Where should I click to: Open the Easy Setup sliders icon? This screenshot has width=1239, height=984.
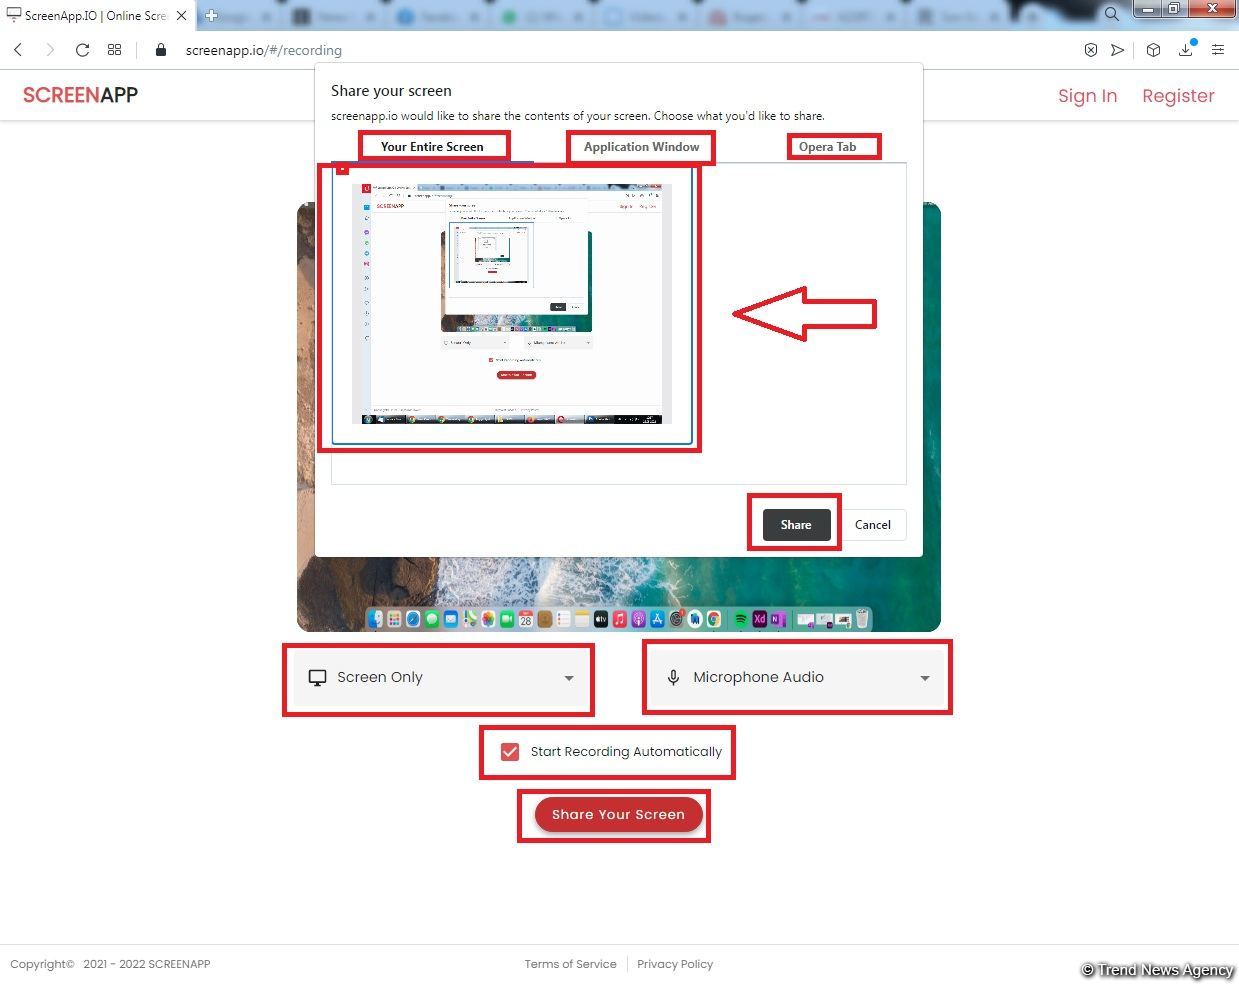pyautogui.click(x=1218, y=50)
